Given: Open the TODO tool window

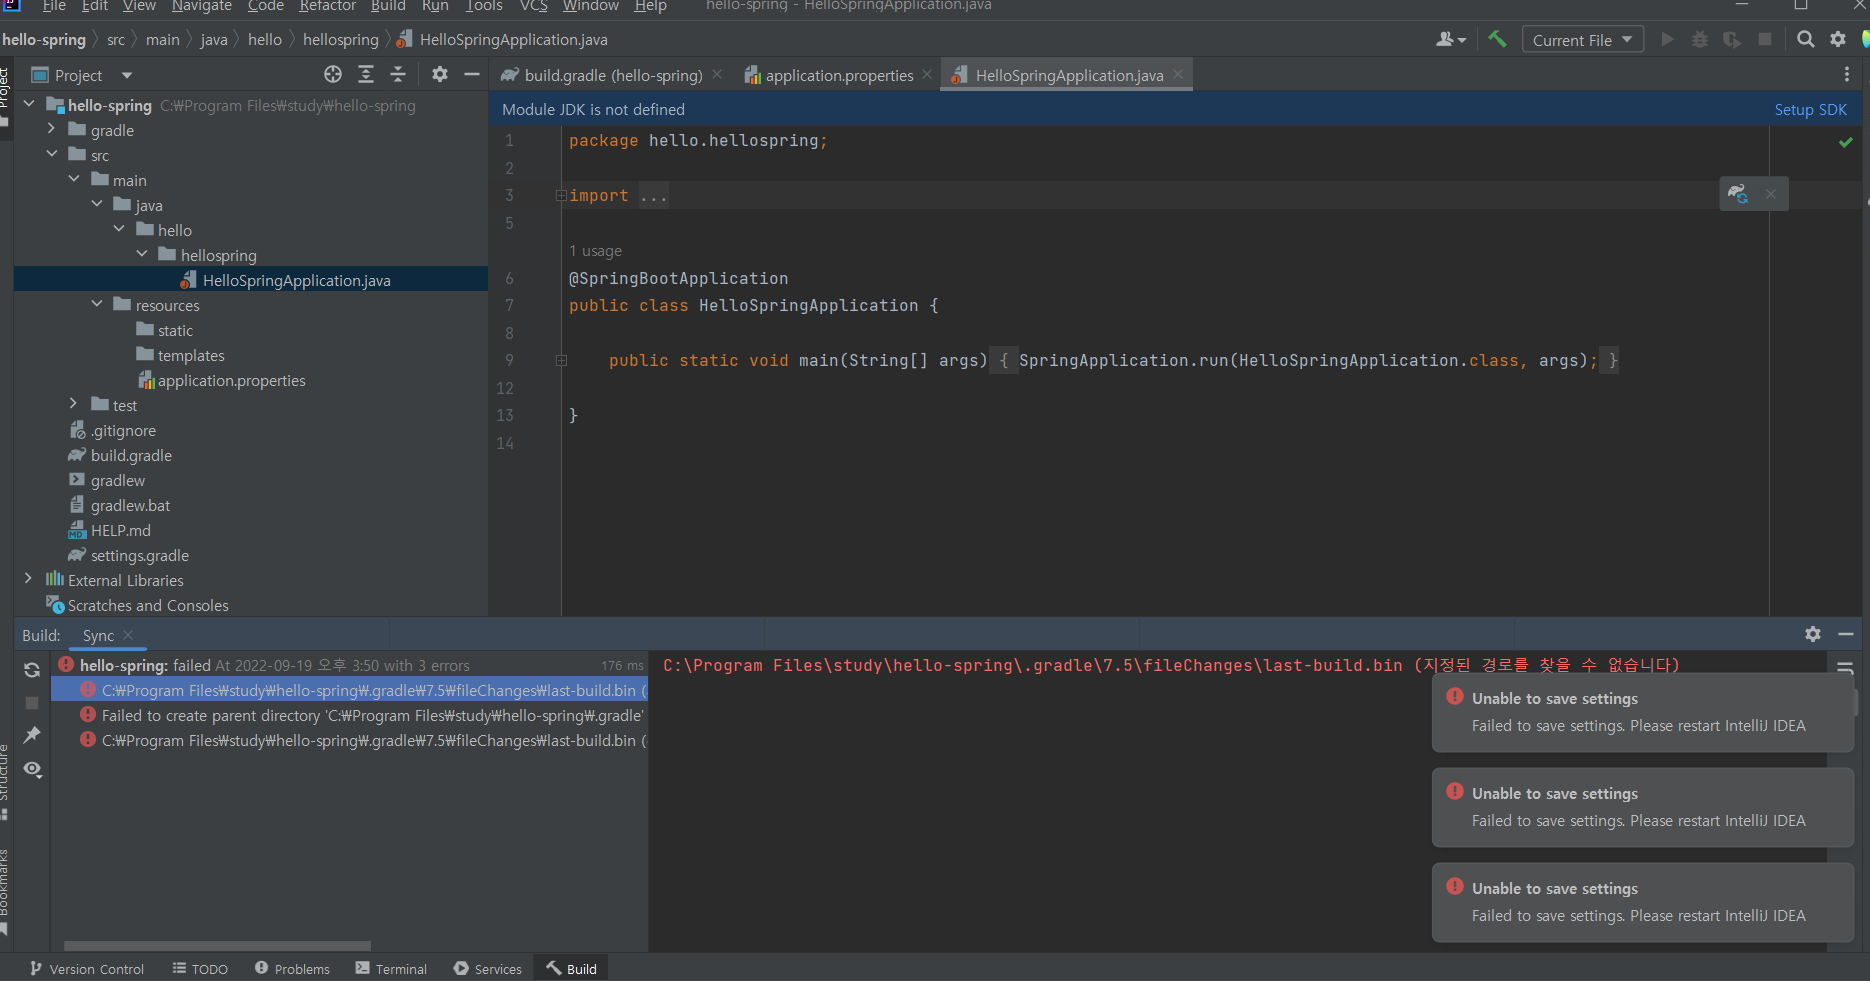Looking at the screenshot, I should (200, 968).
